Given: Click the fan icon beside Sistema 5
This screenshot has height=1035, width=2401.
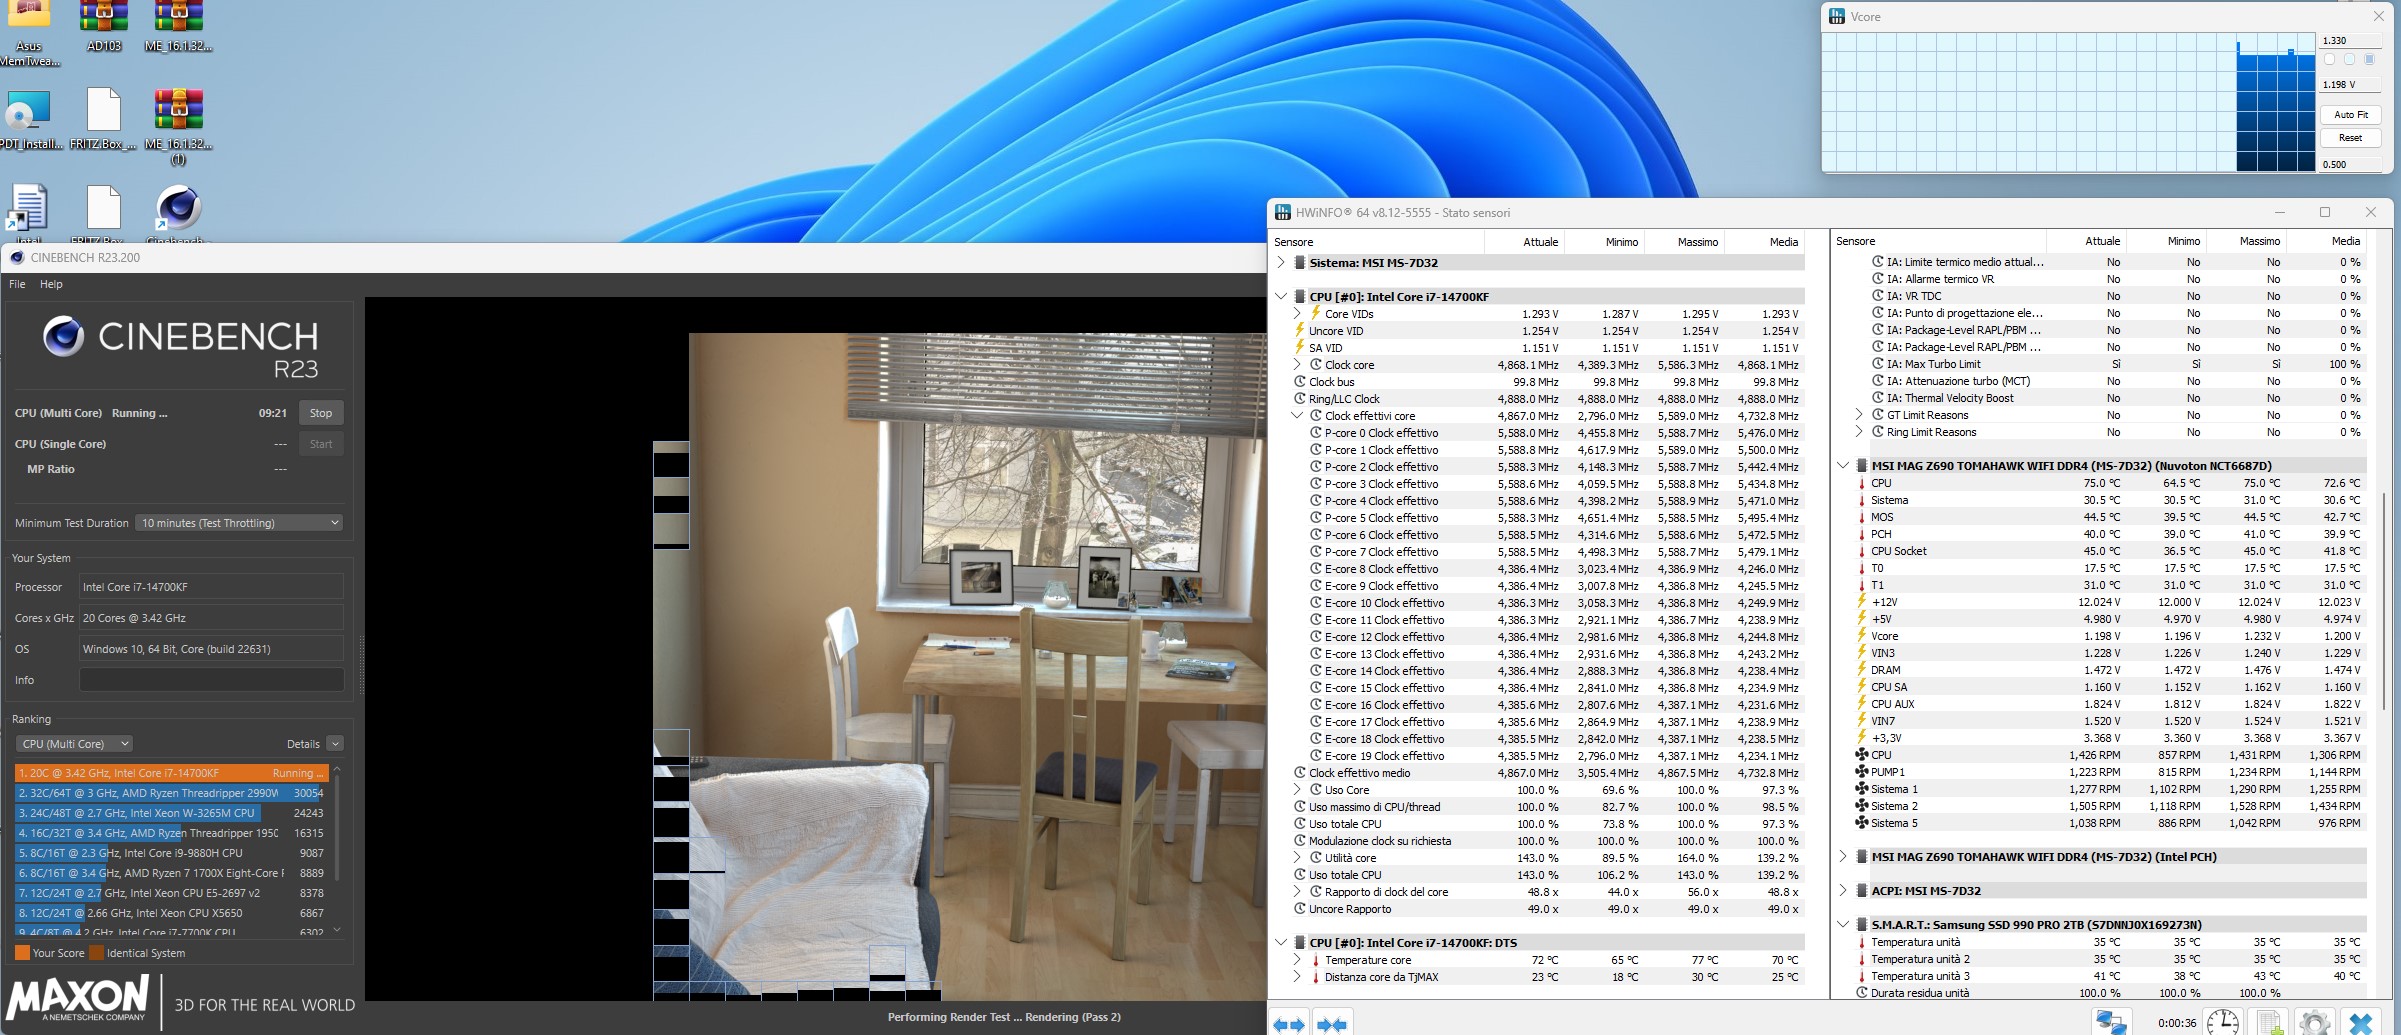Looking at the screenshot, I should click(1861, 823).
